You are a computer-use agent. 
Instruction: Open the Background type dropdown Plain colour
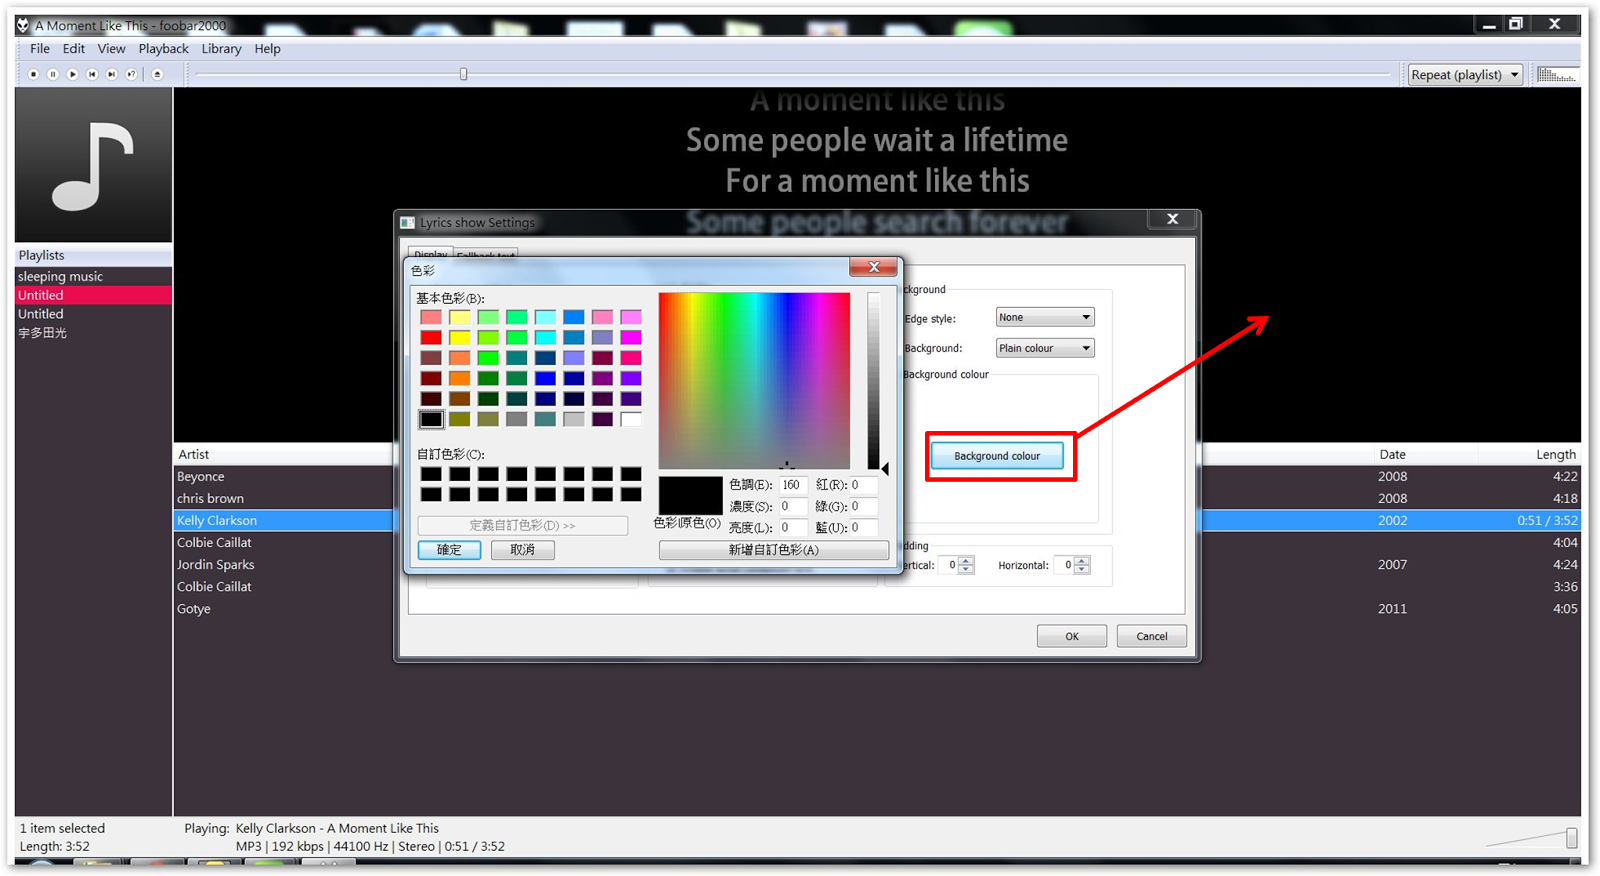(x=1045, y=348)
